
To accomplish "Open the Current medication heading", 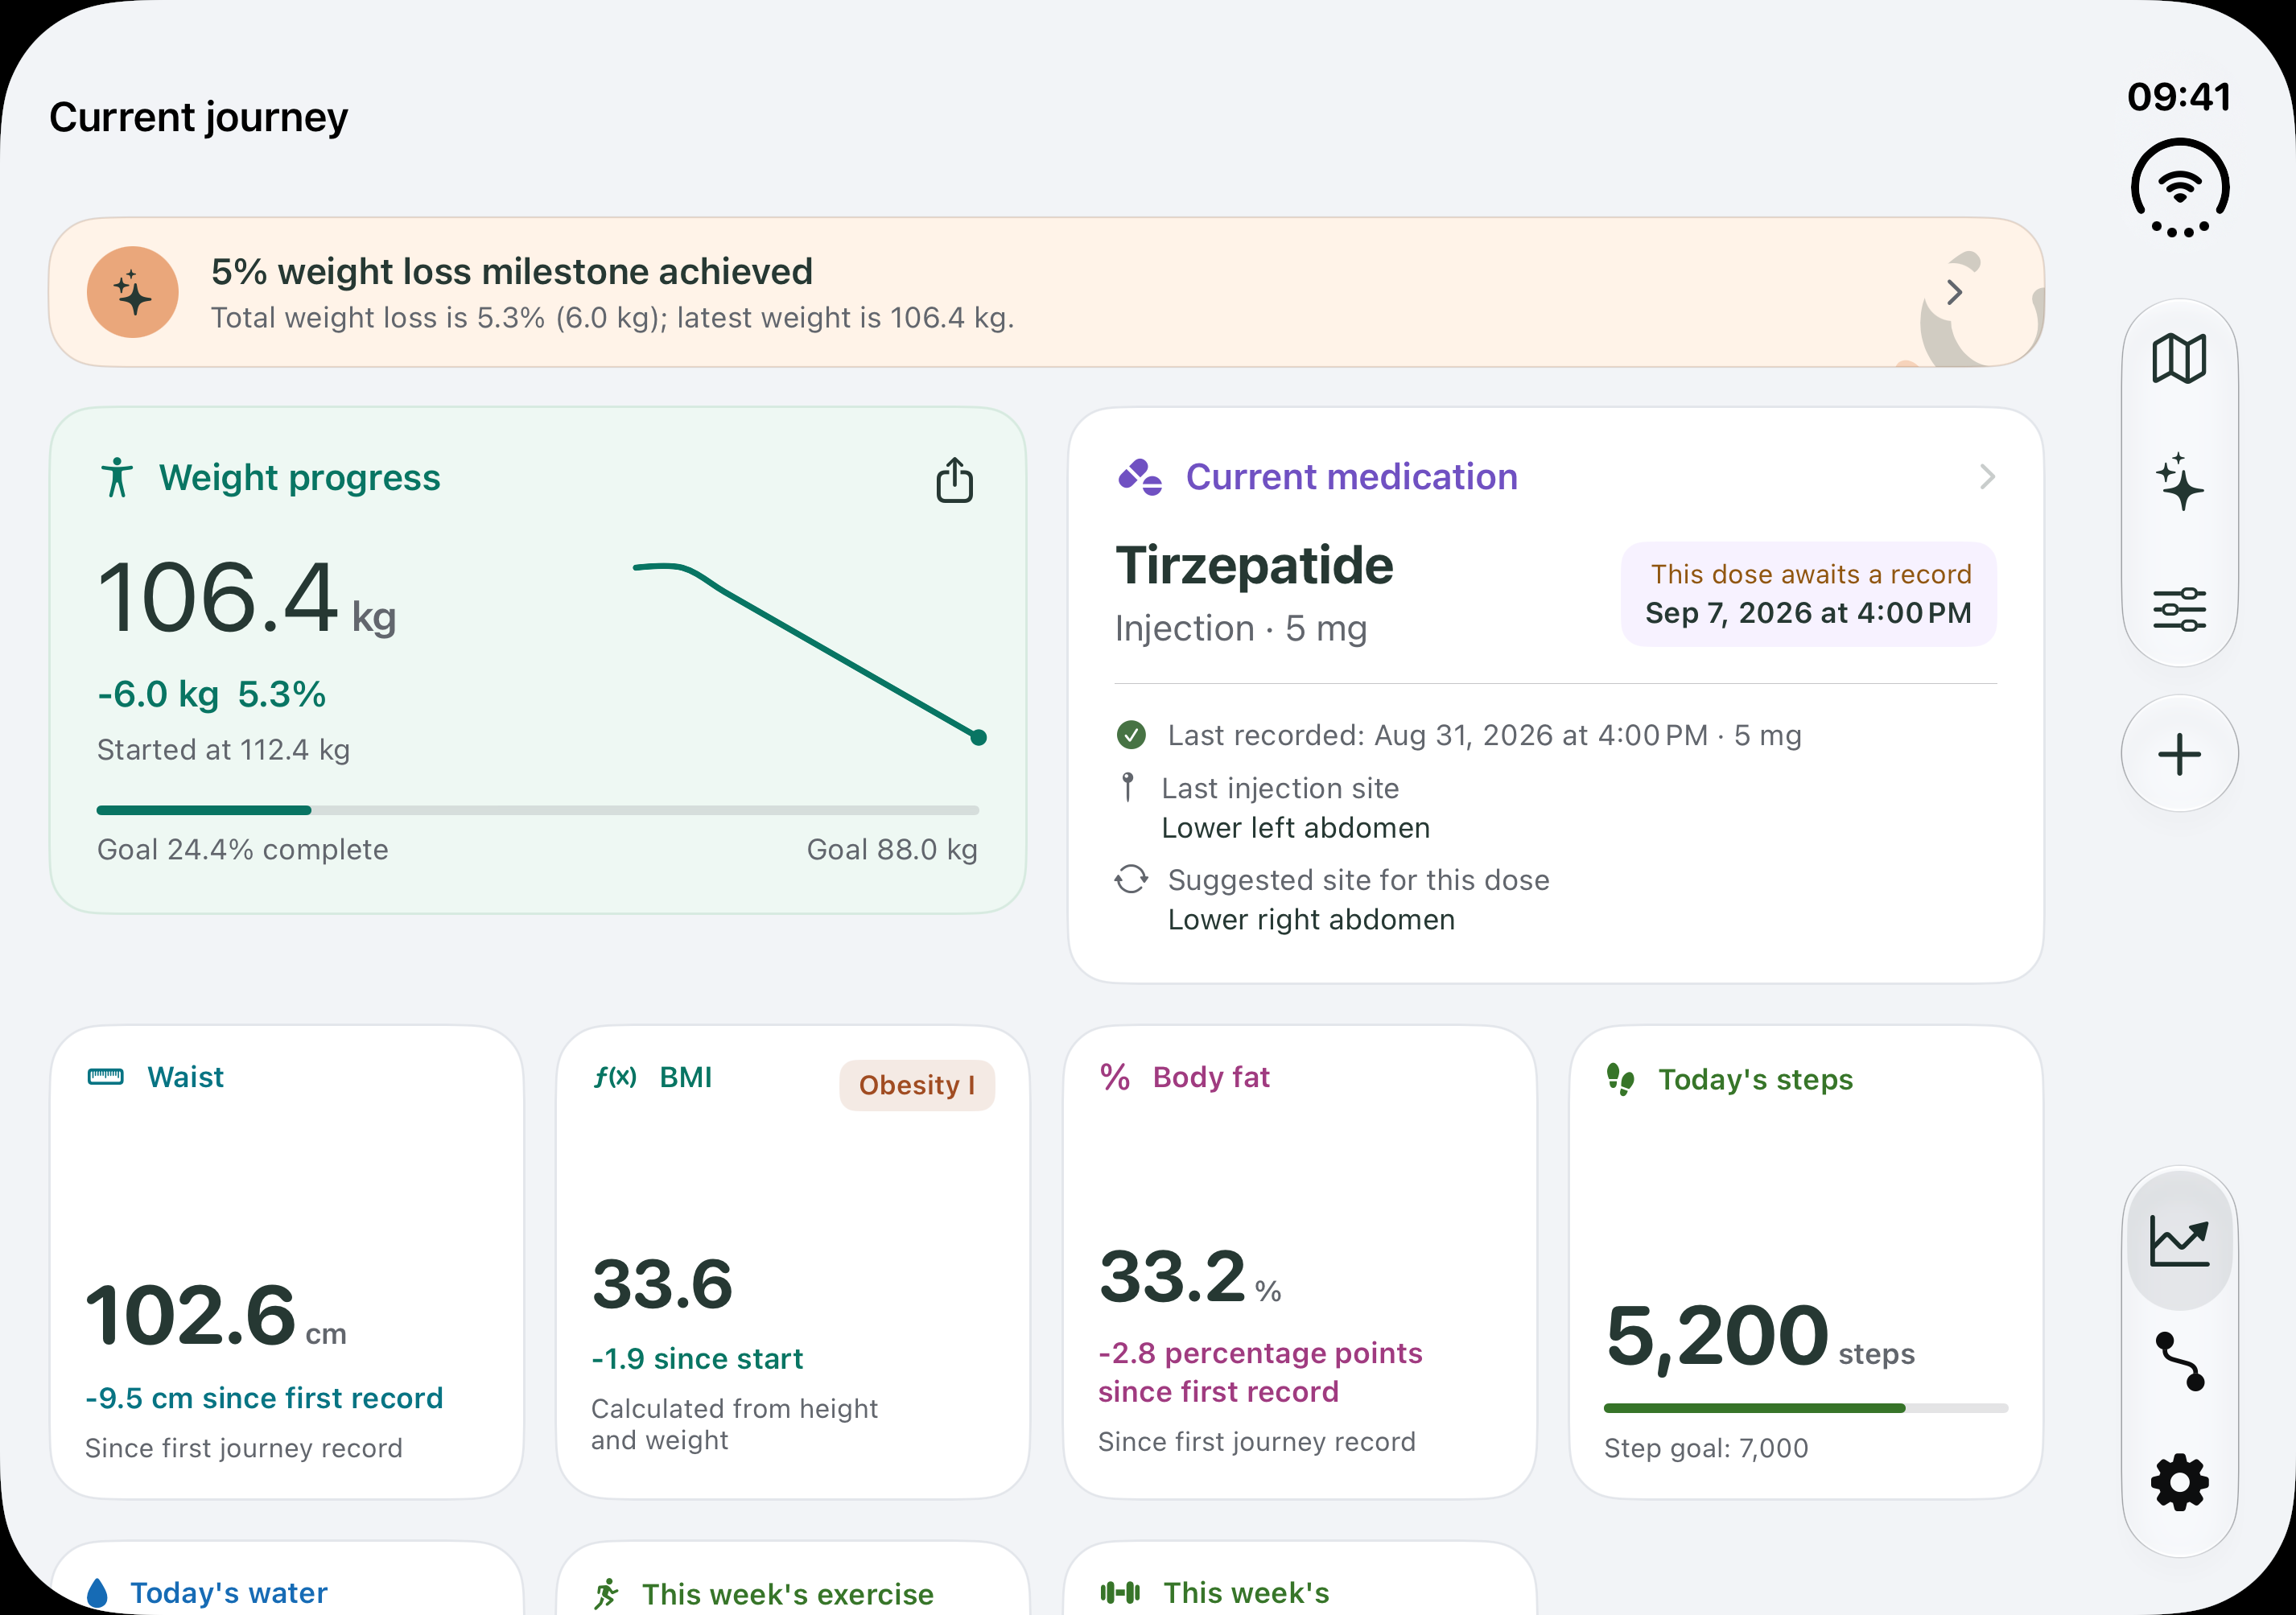I will pyautogui.click(x=1351, y=477).
